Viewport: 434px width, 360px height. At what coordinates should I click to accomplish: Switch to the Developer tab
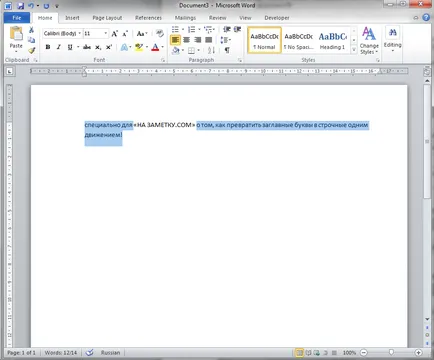pos(277,18)
